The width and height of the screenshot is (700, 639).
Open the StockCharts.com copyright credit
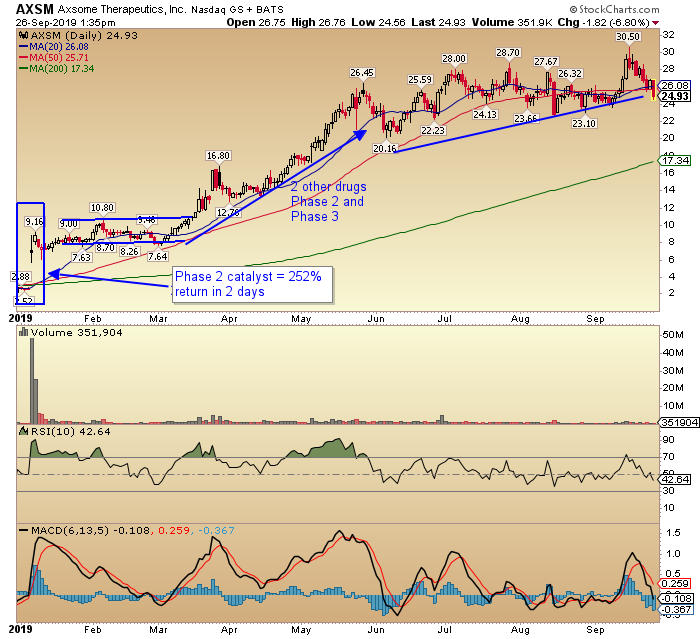pyautogui.click(x=614, y=9)
